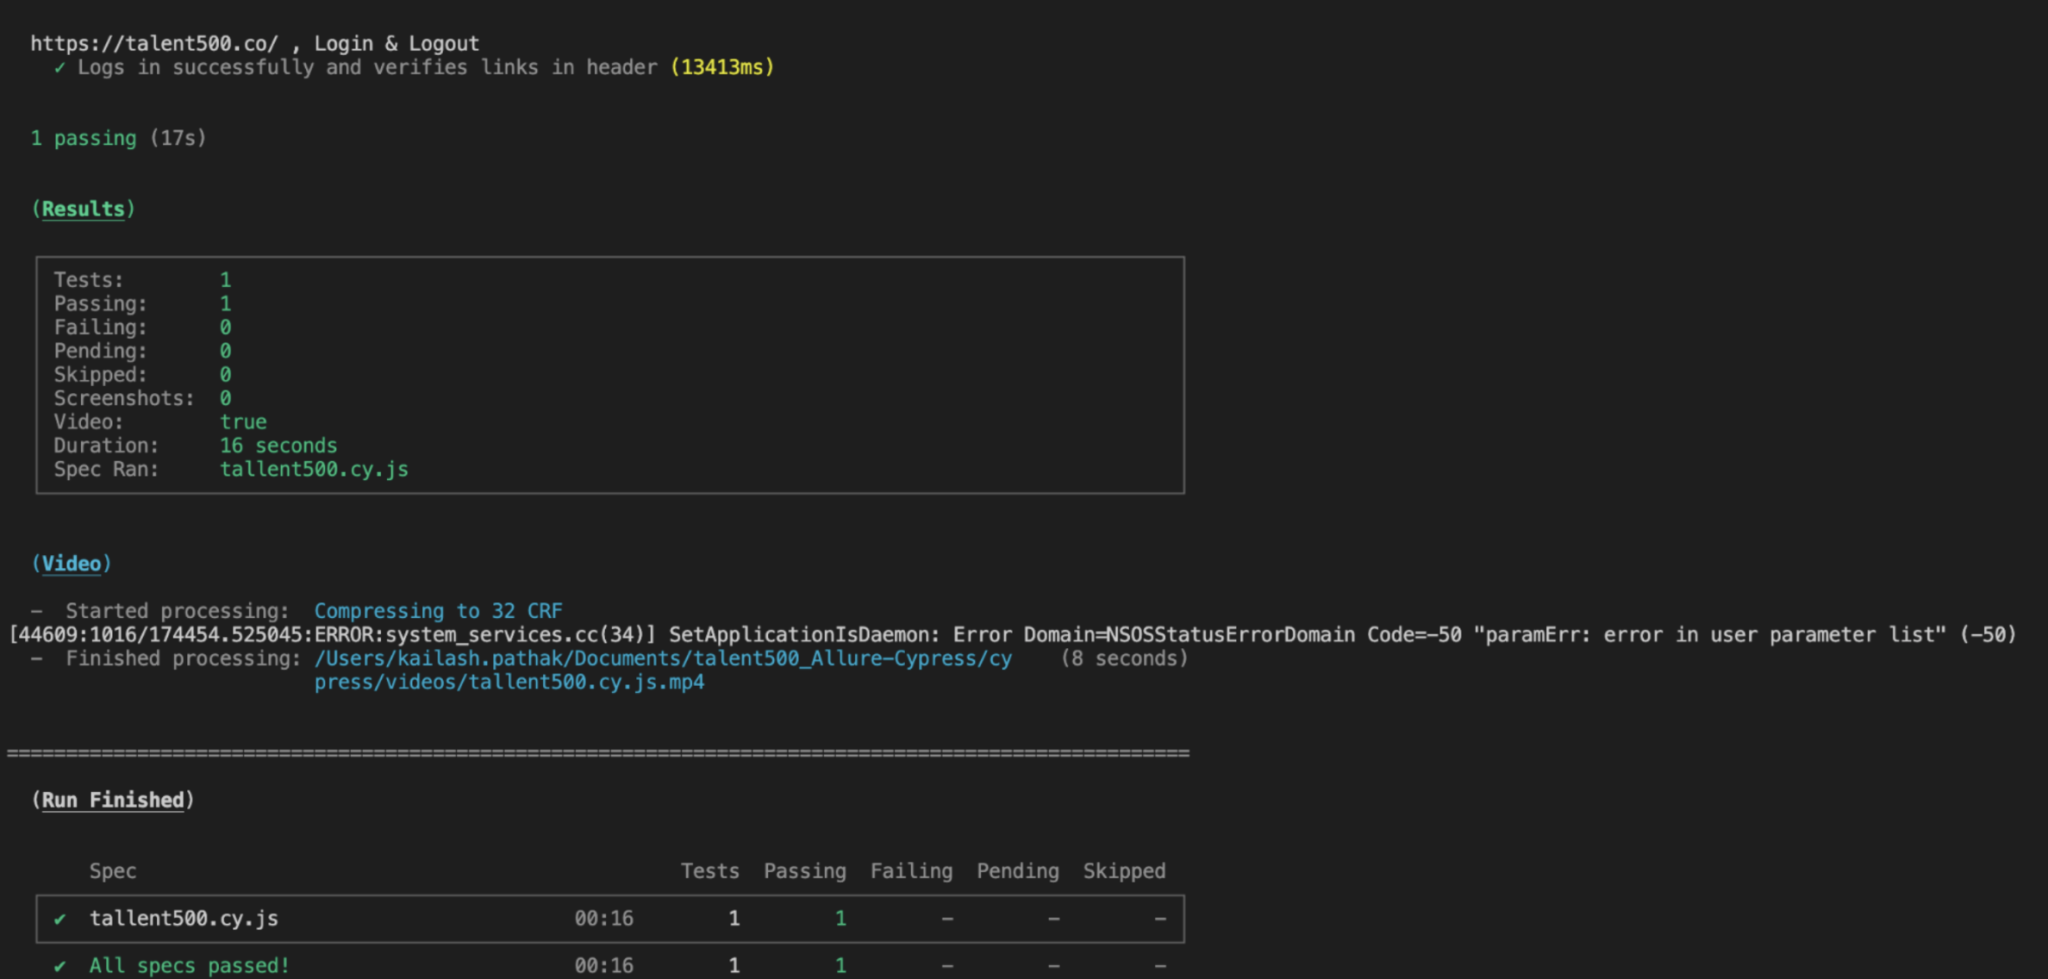
Task: Click the Screenshots count value zero
Action: click(226, 397)
